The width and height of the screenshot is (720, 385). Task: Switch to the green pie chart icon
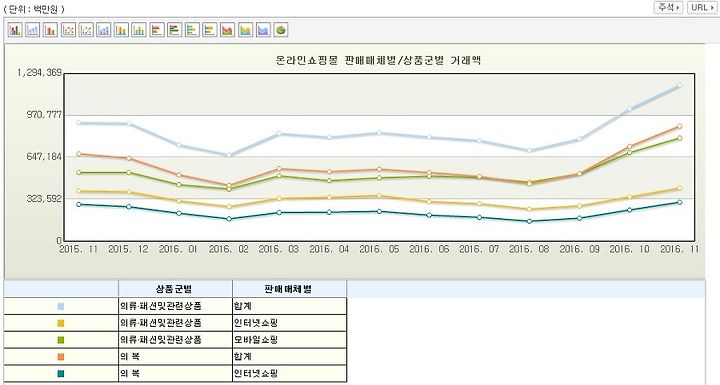click(x=281, y=30)
